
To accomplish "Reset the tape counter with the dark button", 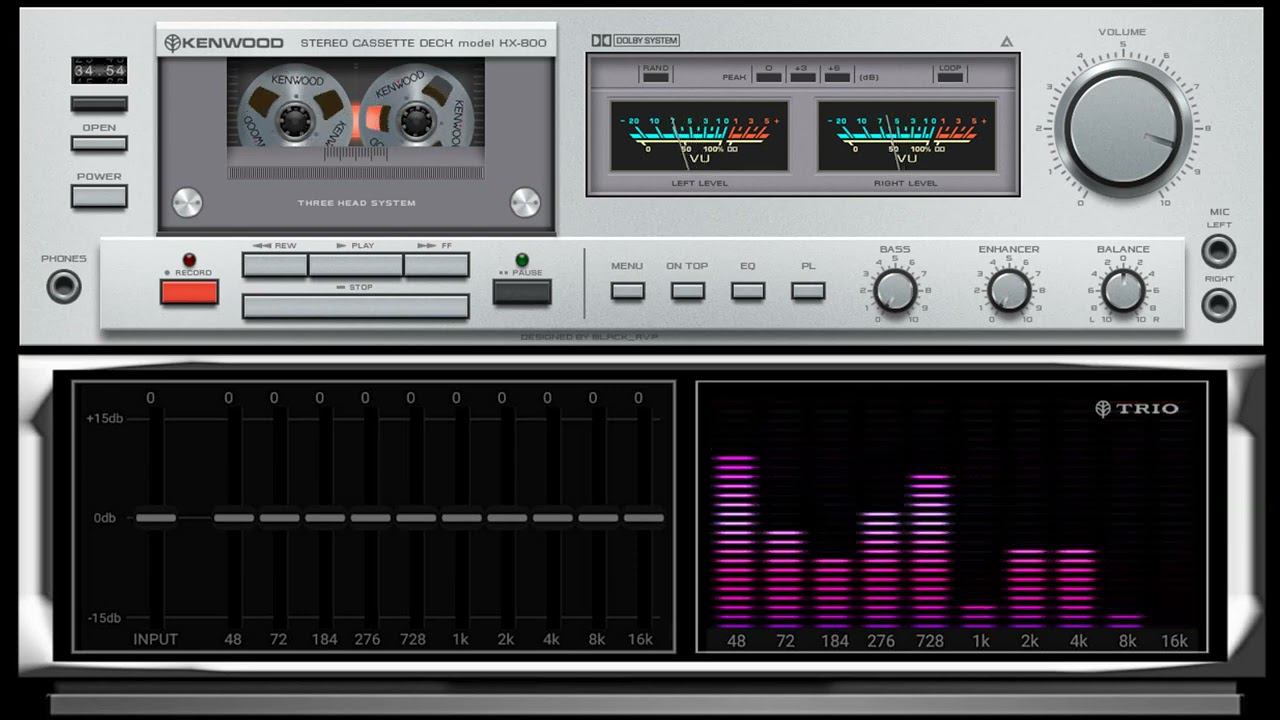I will point(99,103).
